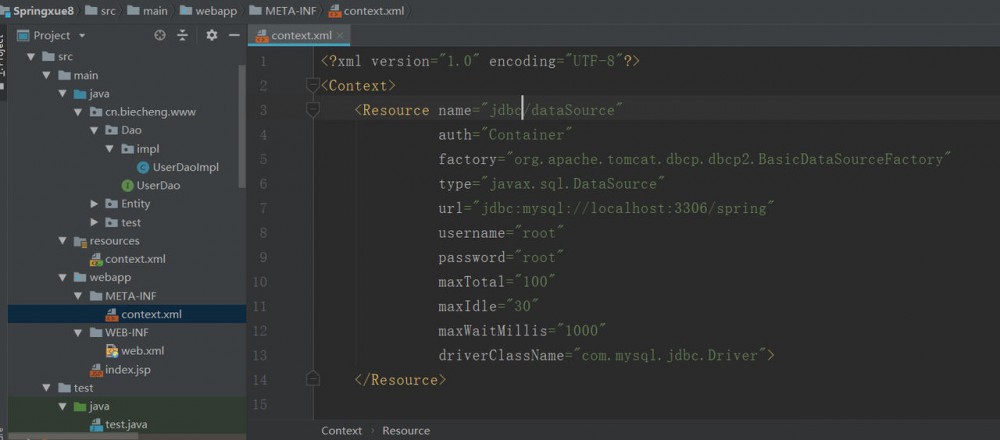This screenshot has width=1000, height=440.
Task: Open context.xml under resources
Action: 135,260
